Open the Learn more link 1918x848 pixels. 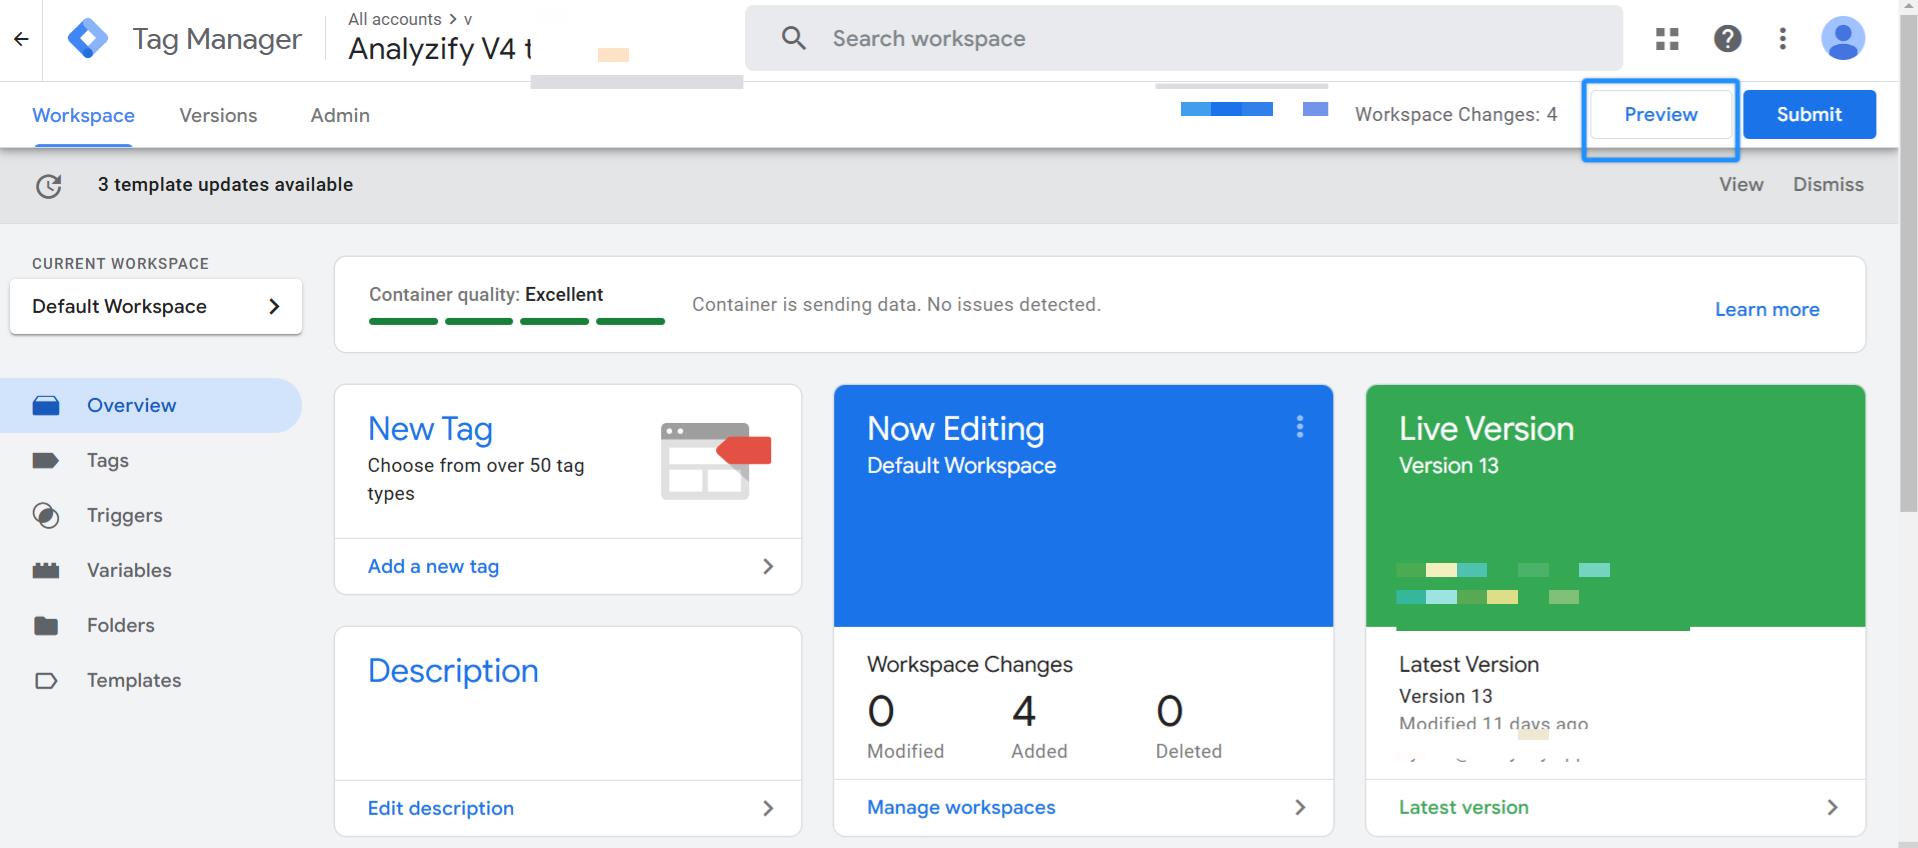(1767, 310)
